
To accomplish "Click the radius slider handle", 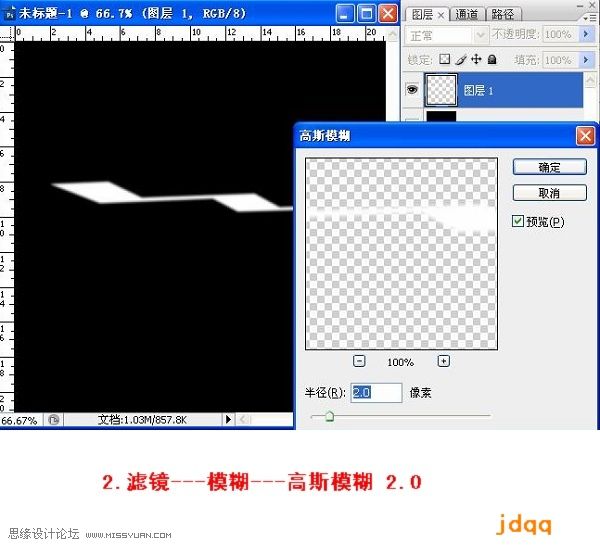I will point(329,416).
